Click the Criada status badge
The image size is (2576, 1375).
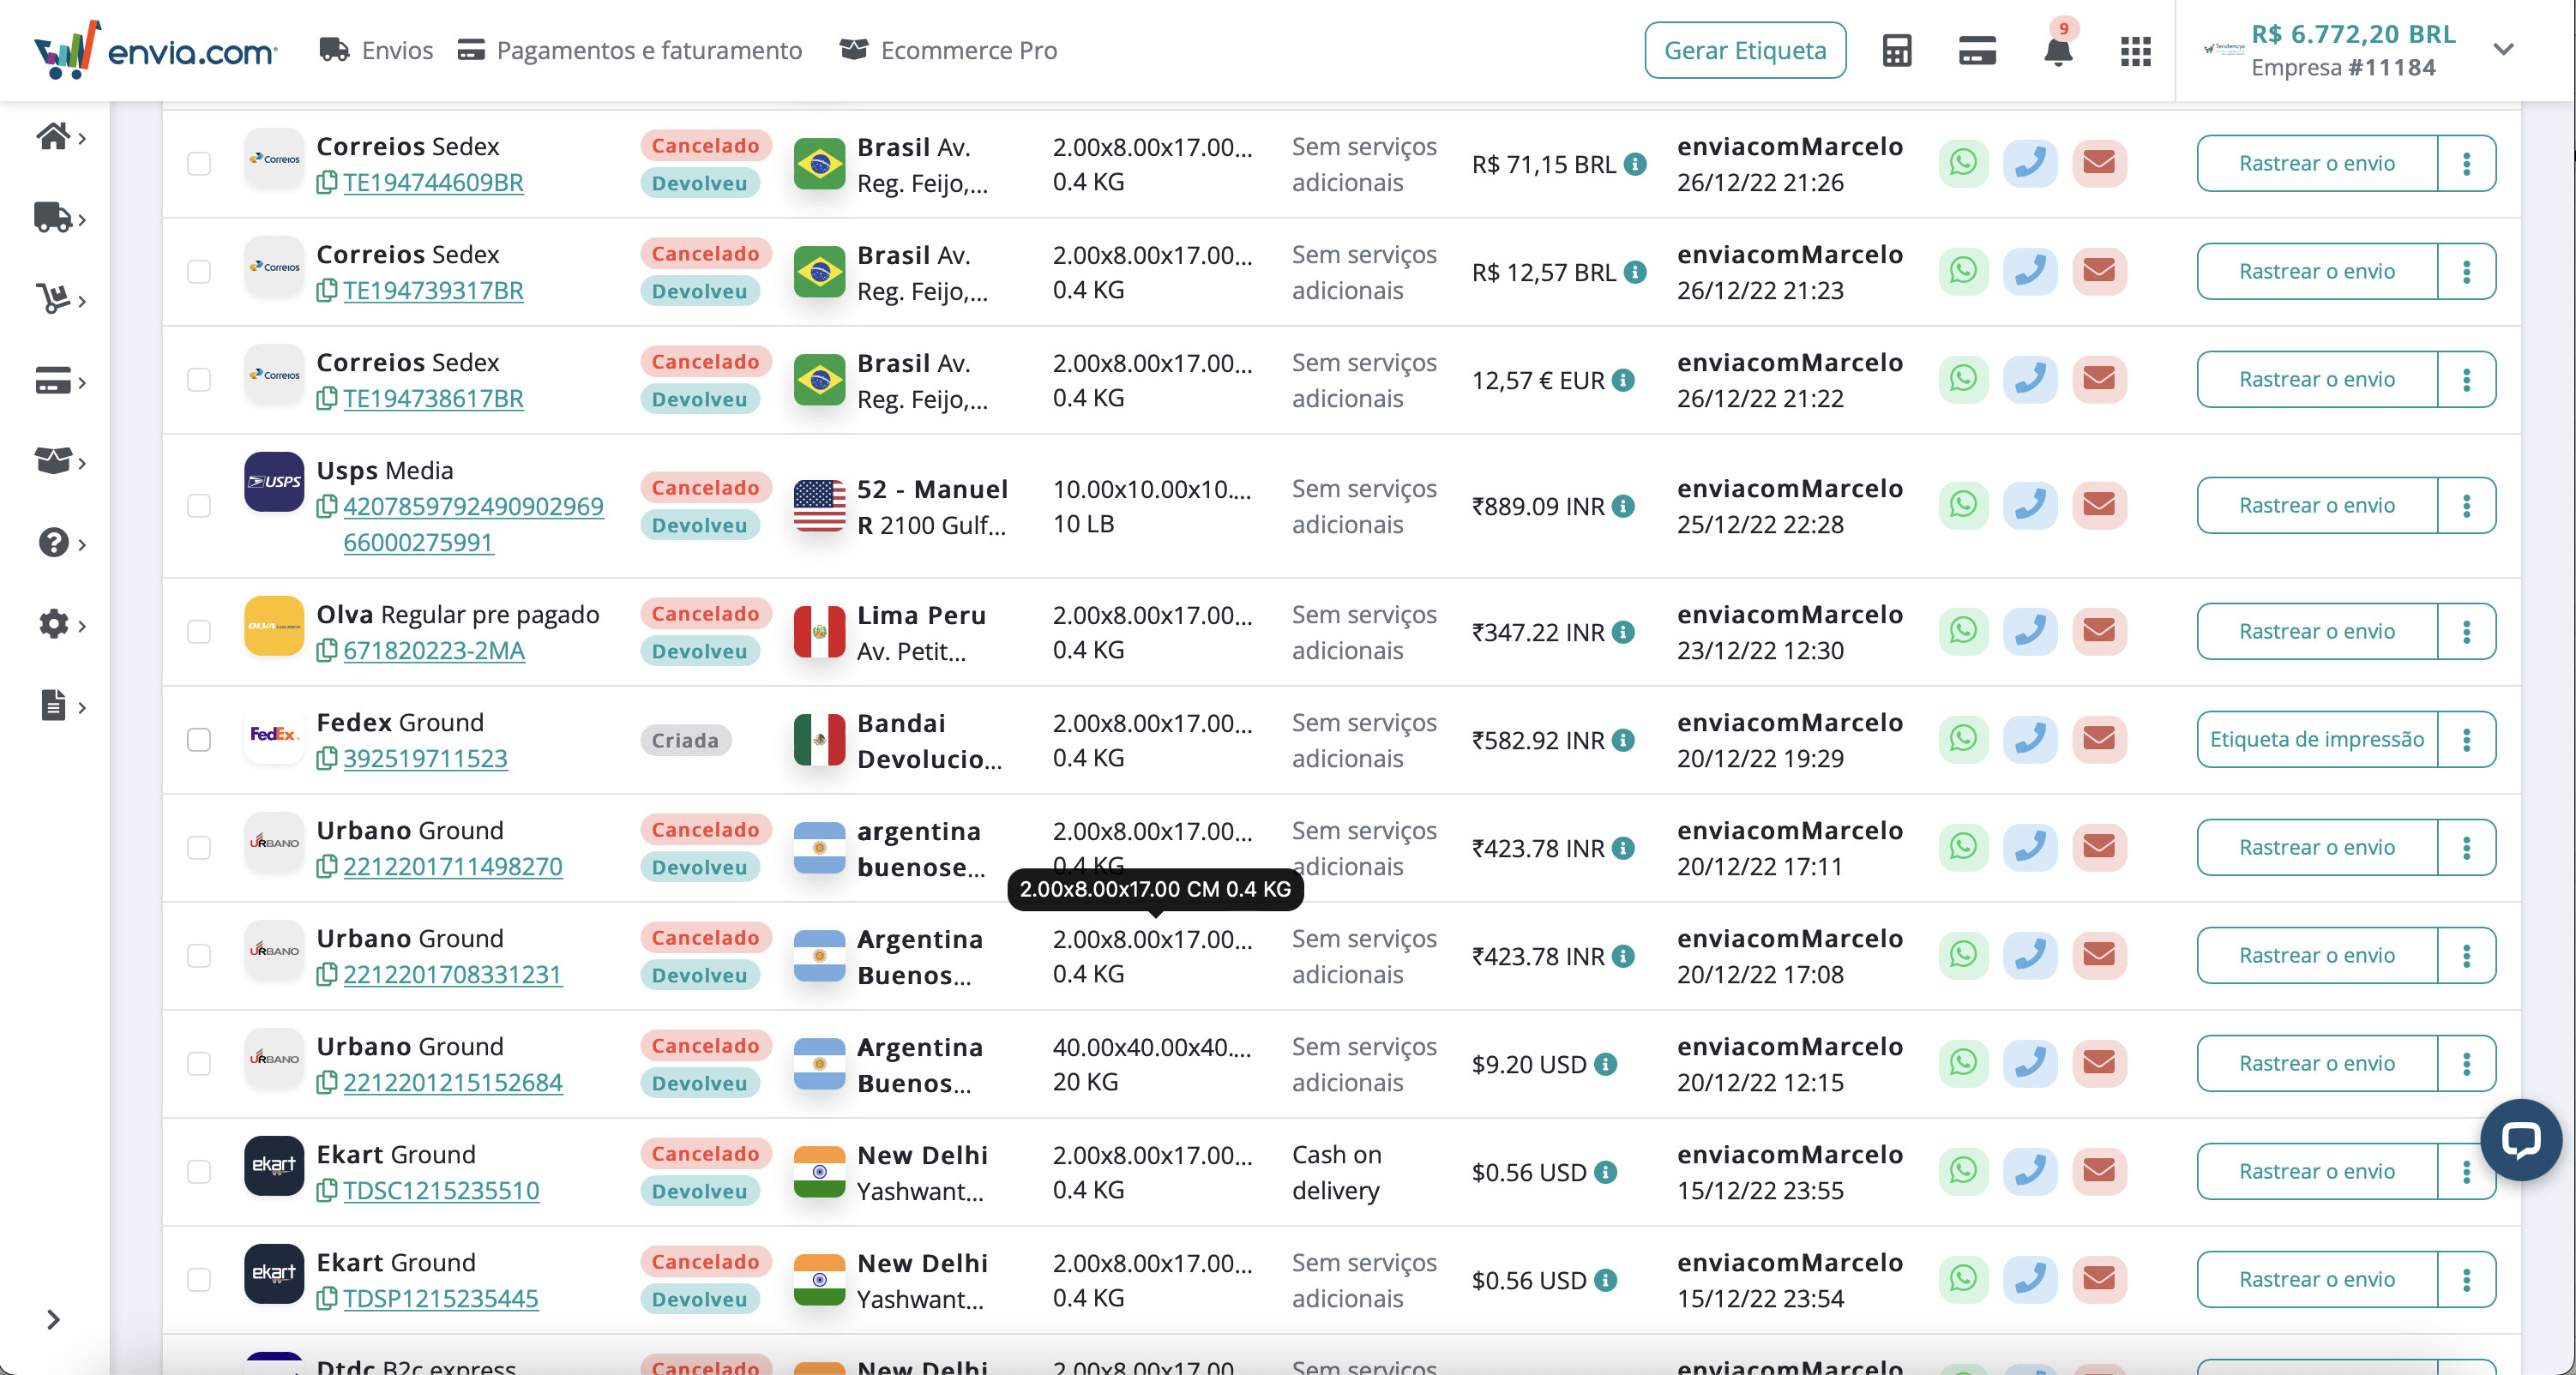(685, 740)
